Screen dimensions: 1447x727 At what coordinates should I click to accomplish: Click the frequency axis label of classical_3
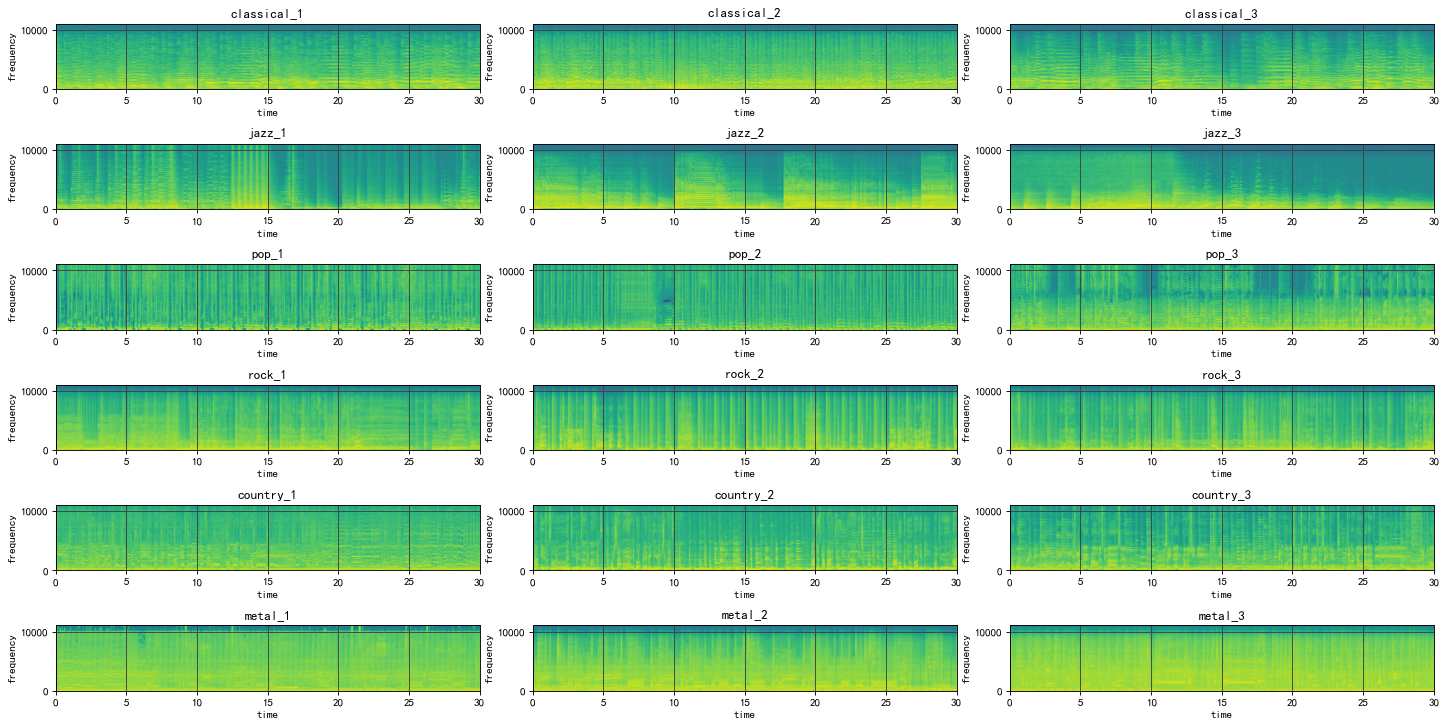click(x=967, y=57)
